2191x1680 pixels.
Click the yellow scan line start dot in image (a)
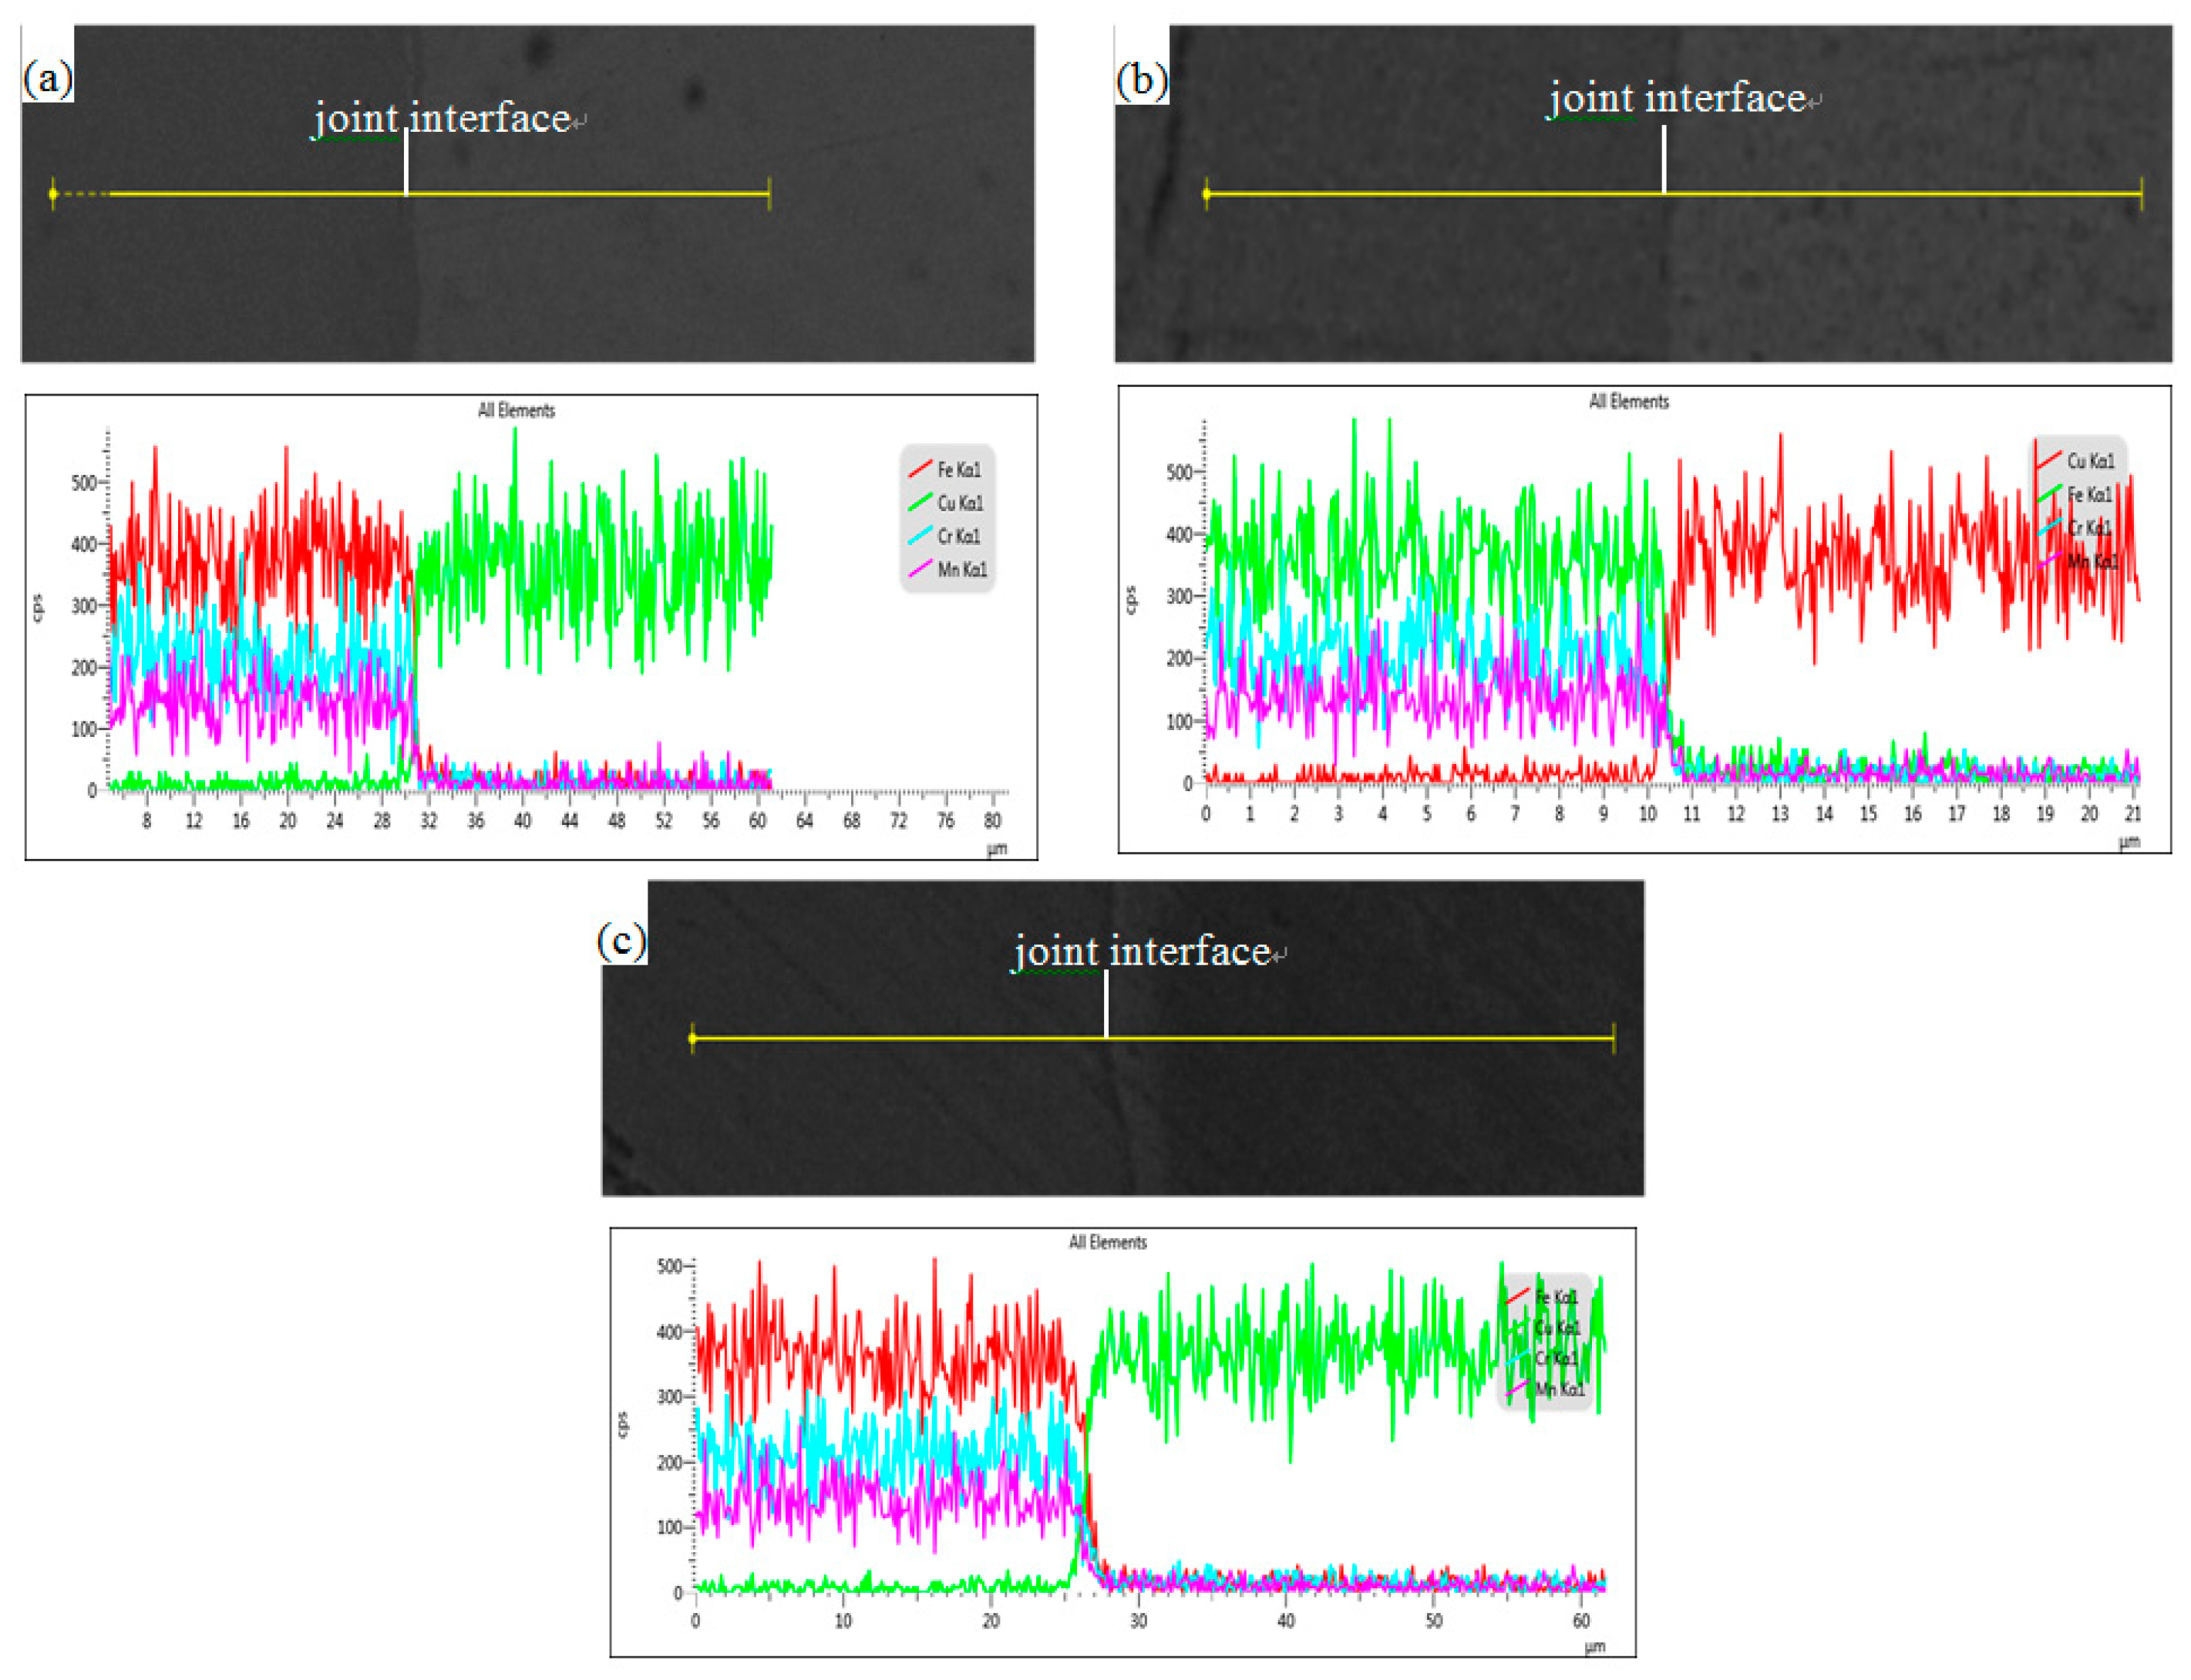coord(53,194)
